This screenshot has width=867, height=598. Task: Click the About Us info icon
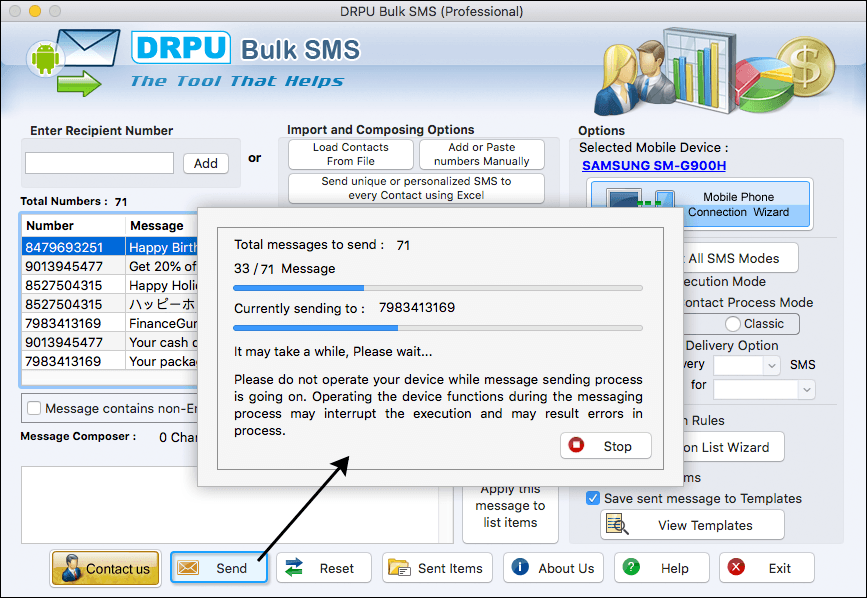(520, 567)
